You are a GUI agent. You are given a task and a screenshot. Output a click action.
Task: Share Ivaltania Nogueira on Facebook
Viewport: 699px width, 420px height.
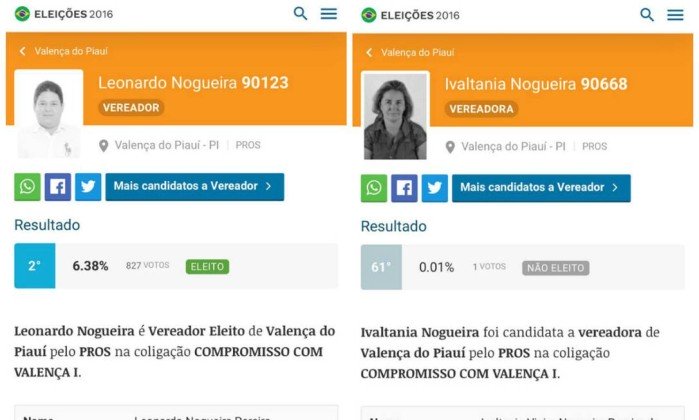404,188
